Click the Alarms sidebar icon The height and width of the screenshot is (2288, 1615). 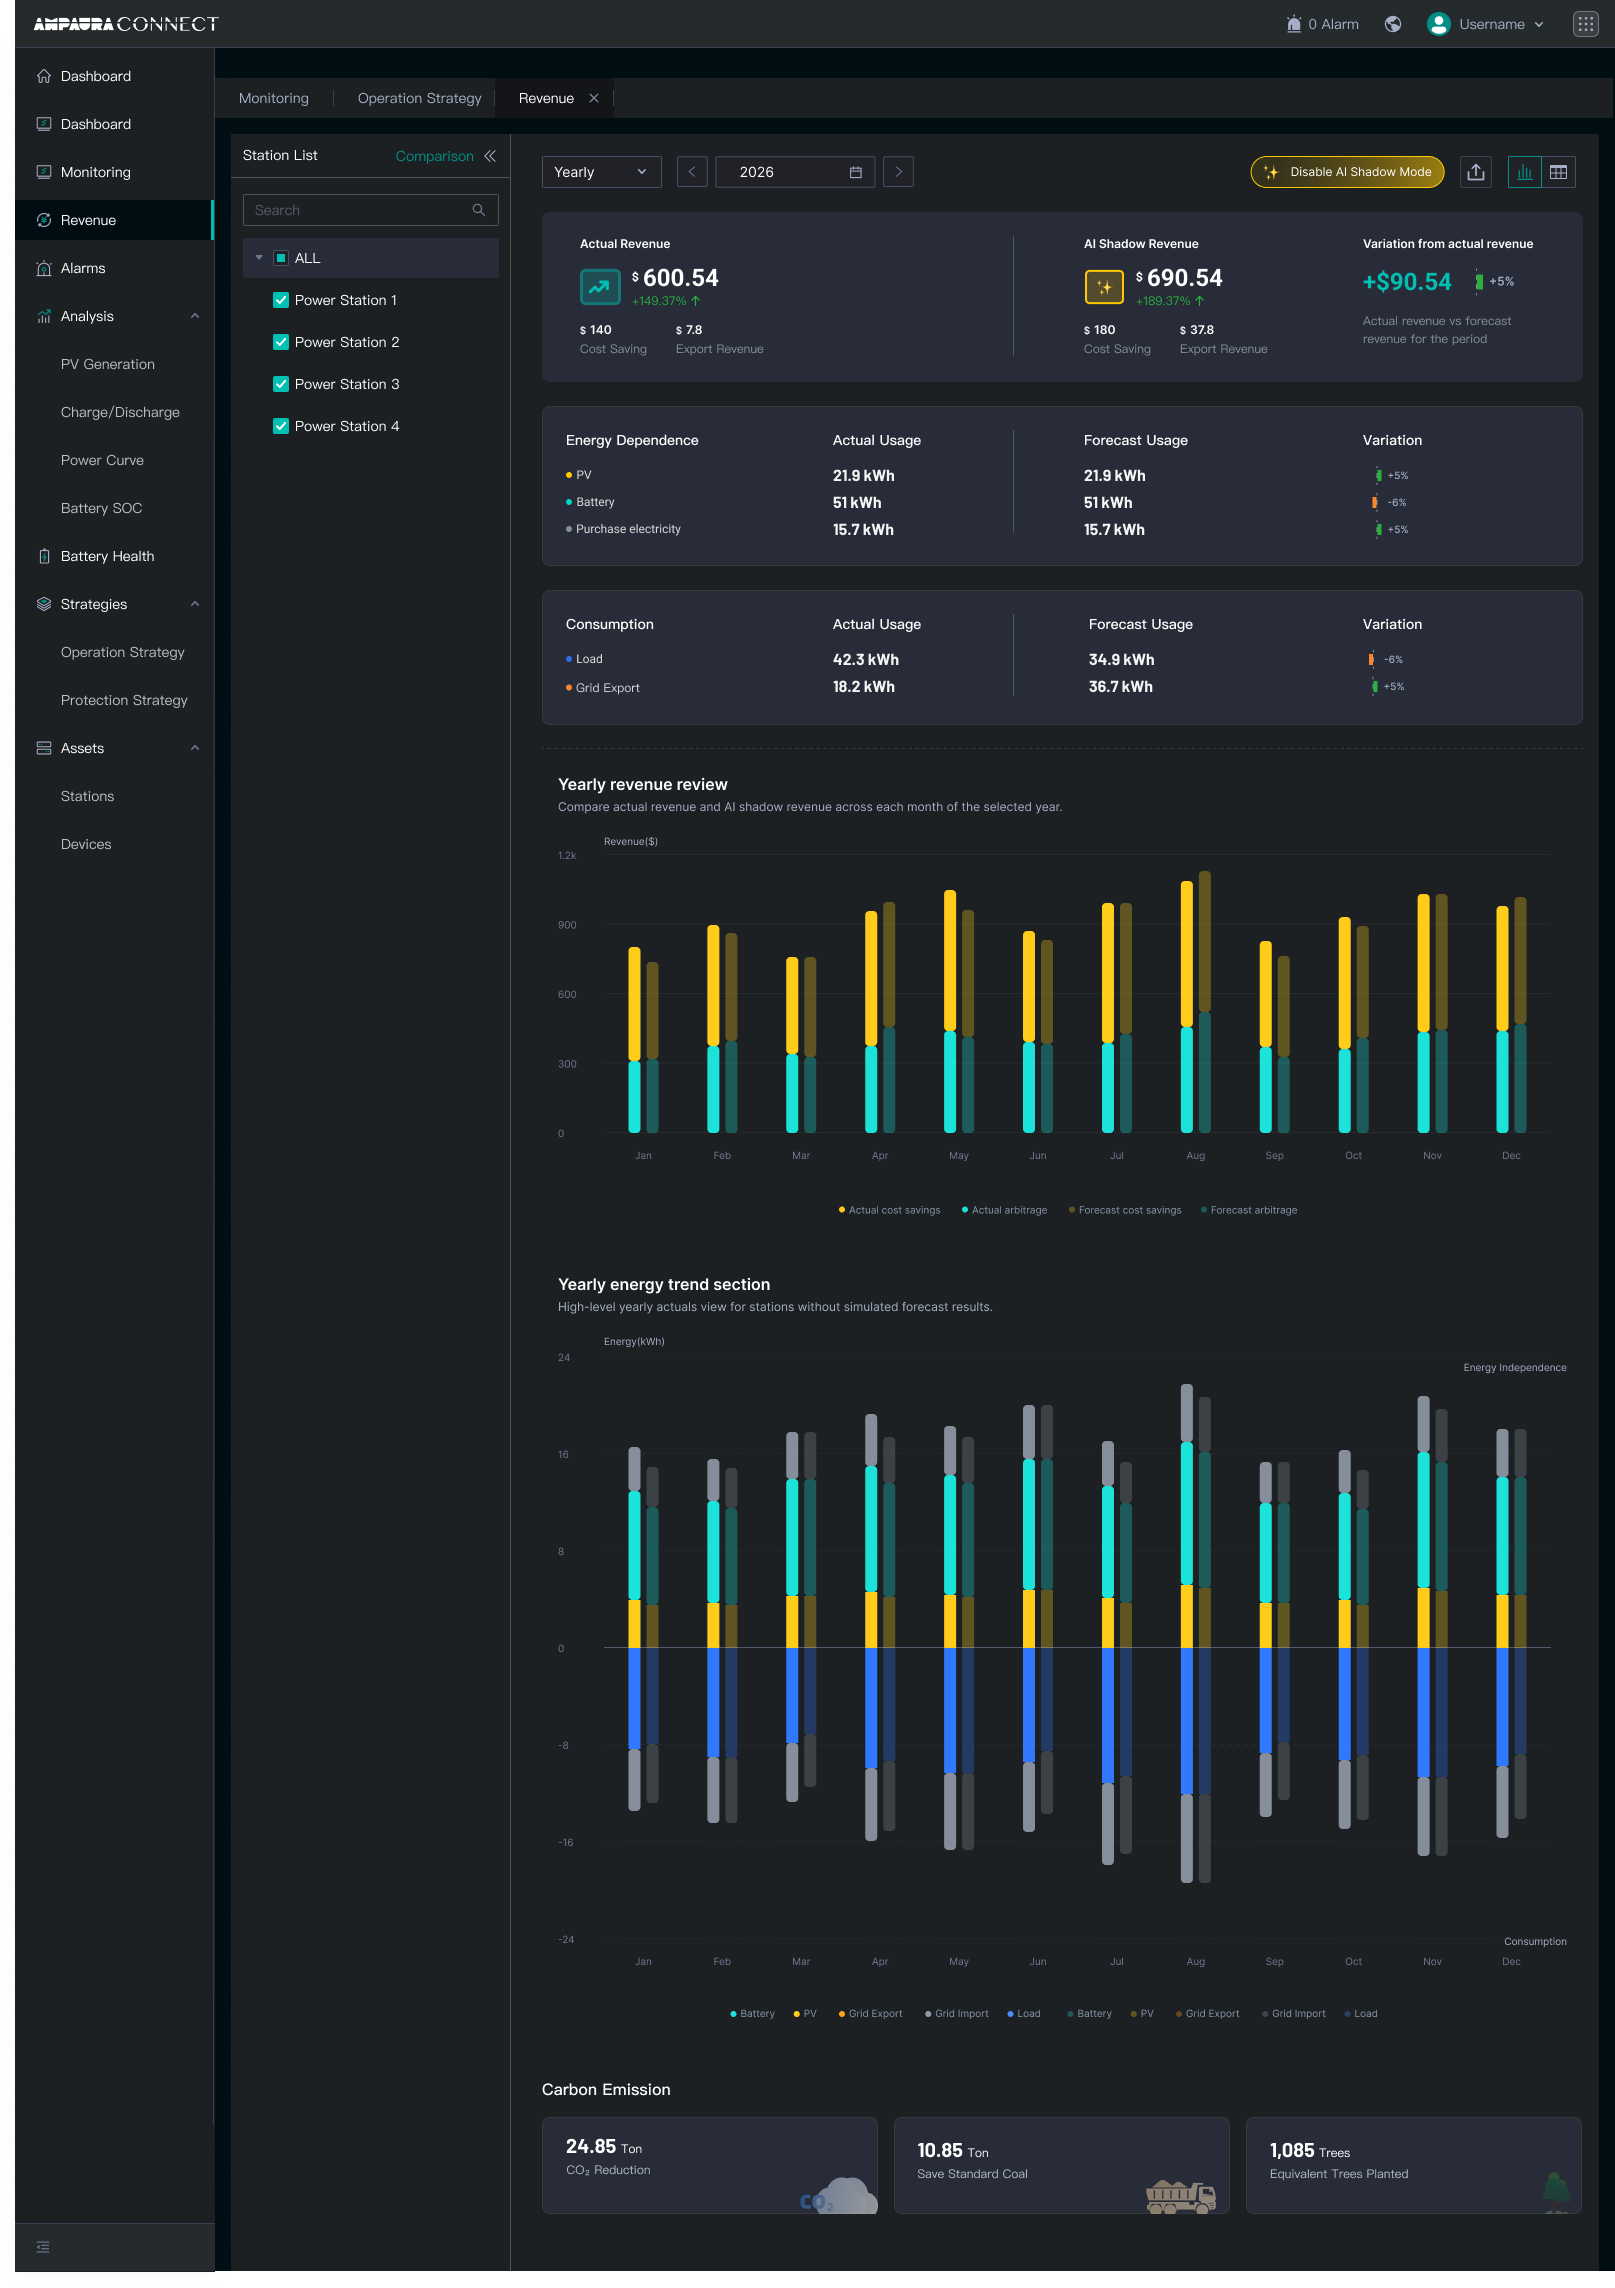pyautogui.click(x=44, y=268)
